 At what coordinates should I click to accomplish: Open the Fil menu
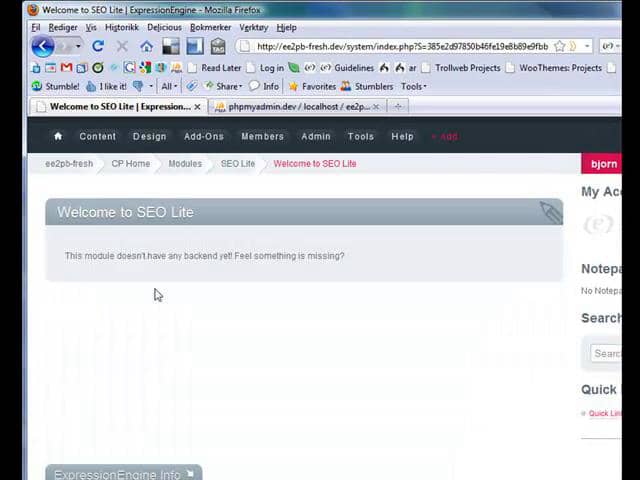36,27
